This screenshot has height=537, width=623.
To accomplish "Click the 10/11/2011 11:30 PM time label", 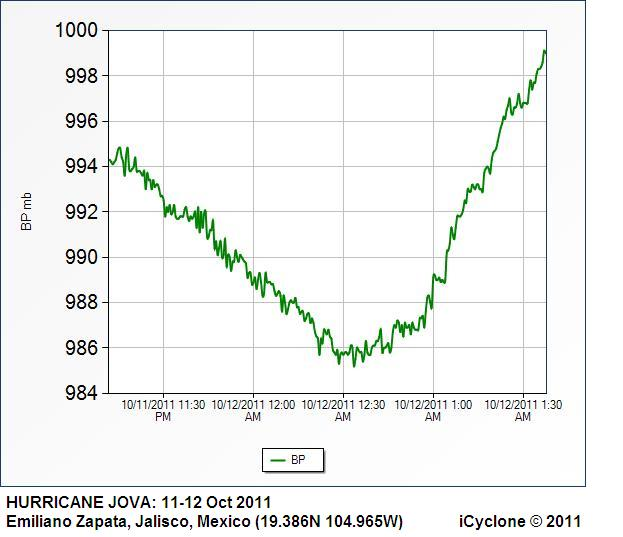I will (163, 411).
